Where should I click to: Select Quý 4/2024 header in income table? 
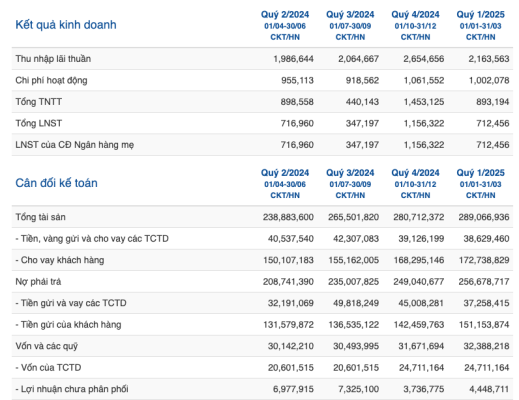point(415,15)
